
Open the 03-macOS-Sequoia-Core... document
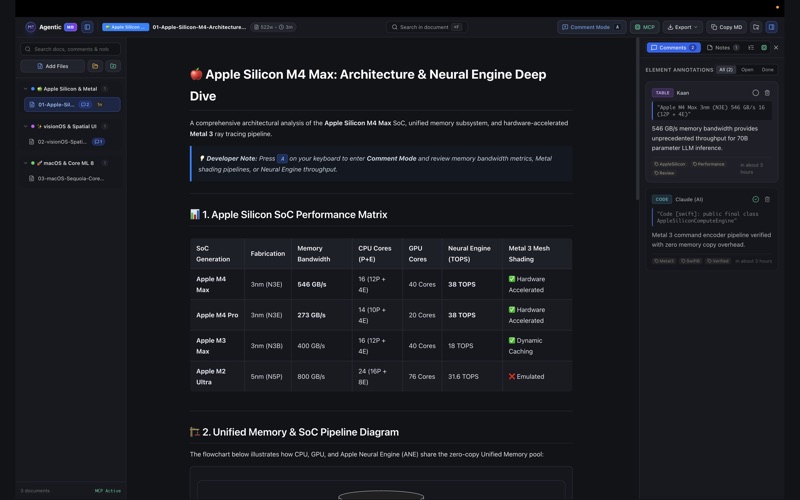(x=72, y=179)
